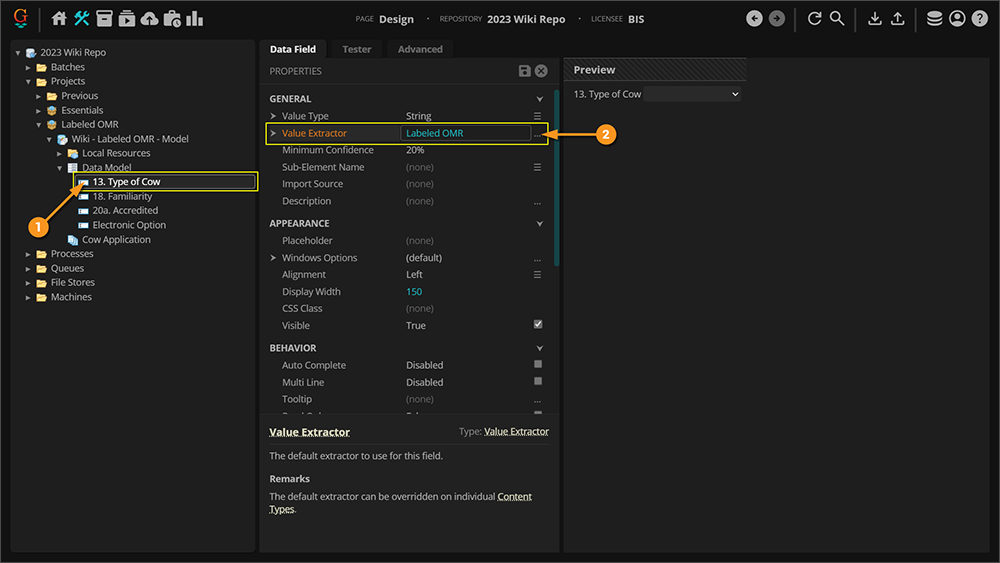
Task: Click the Search magnifier icon
Action: point(837,19)
